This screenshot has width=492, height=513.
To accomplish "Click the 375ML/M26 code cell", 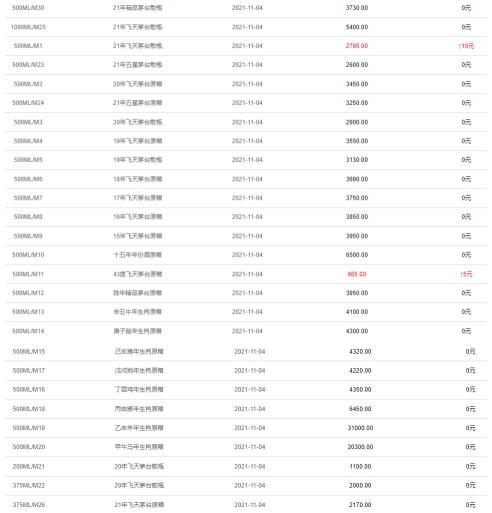I will pos(29,505).
